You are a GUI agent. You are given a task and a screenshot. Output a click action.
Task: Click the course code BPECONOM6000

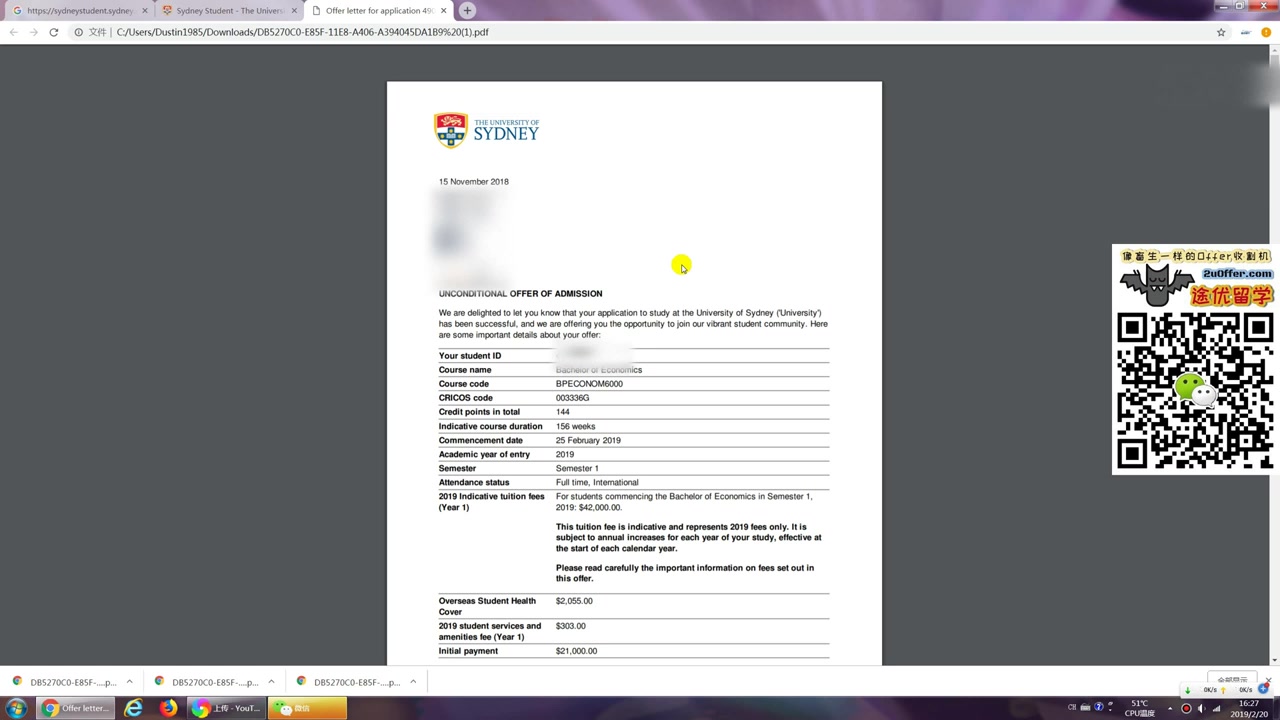(x=589, y=384)
